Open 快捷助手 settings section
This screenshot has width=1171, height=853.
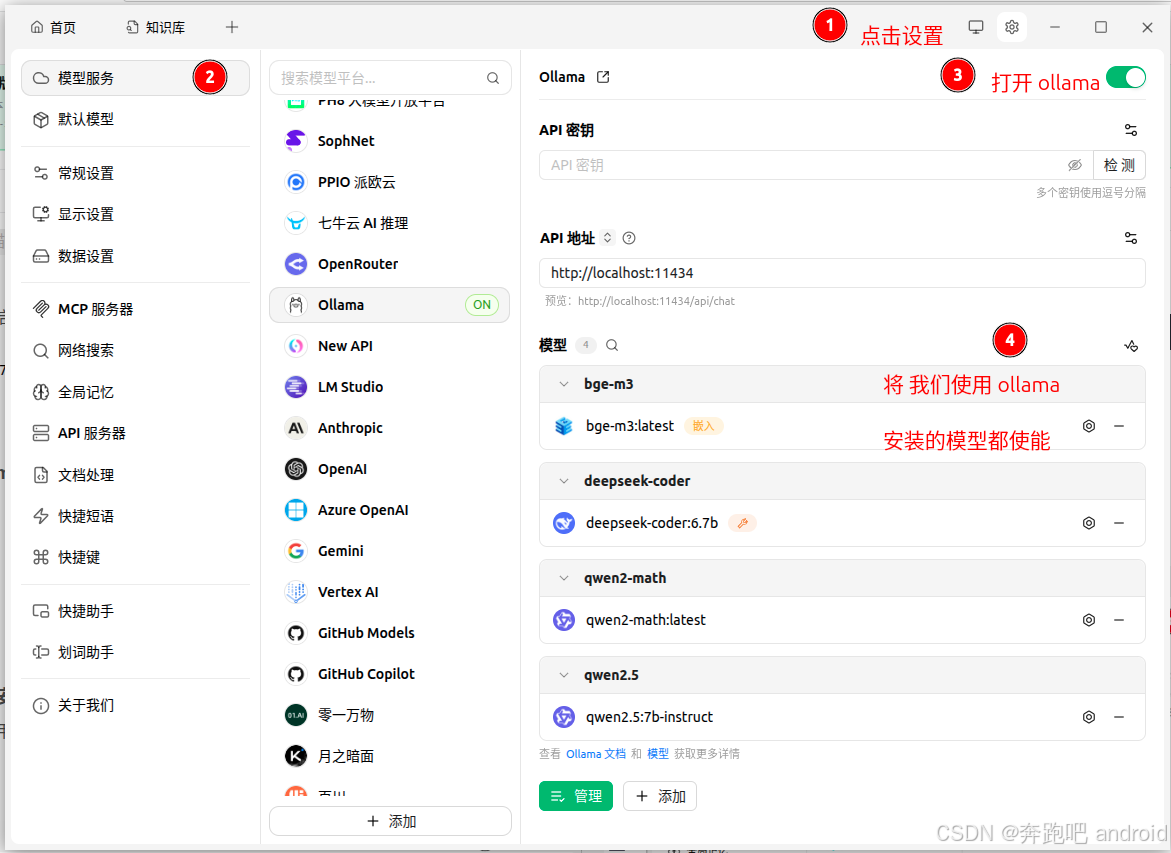(x=135, y=611)
